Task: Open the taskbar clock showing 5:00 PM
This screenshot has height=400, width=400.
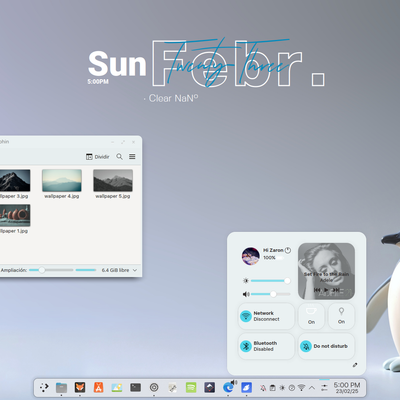Action: (x=347, y=388)
